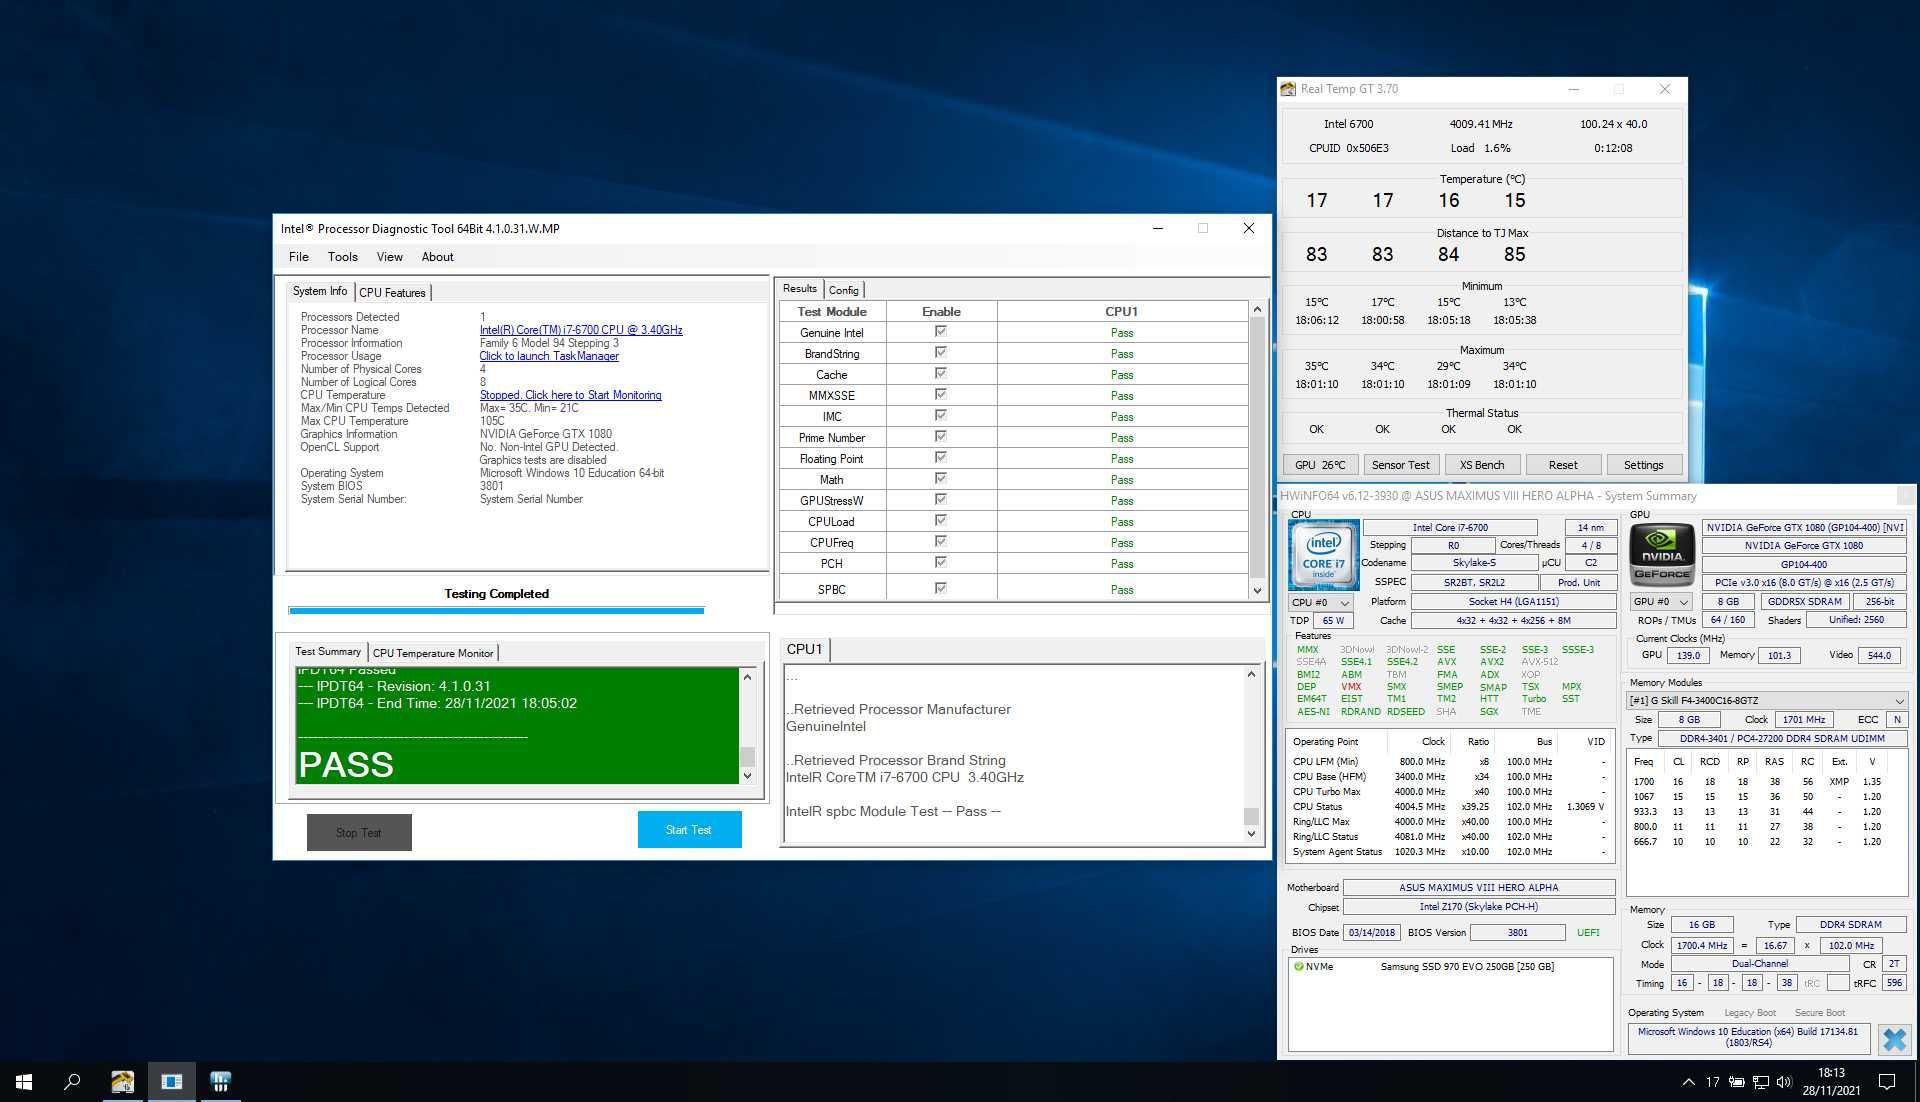This screenshot has height=1102, width=1920.
Task: Click the Start Test button
Action: click(689, 830)
